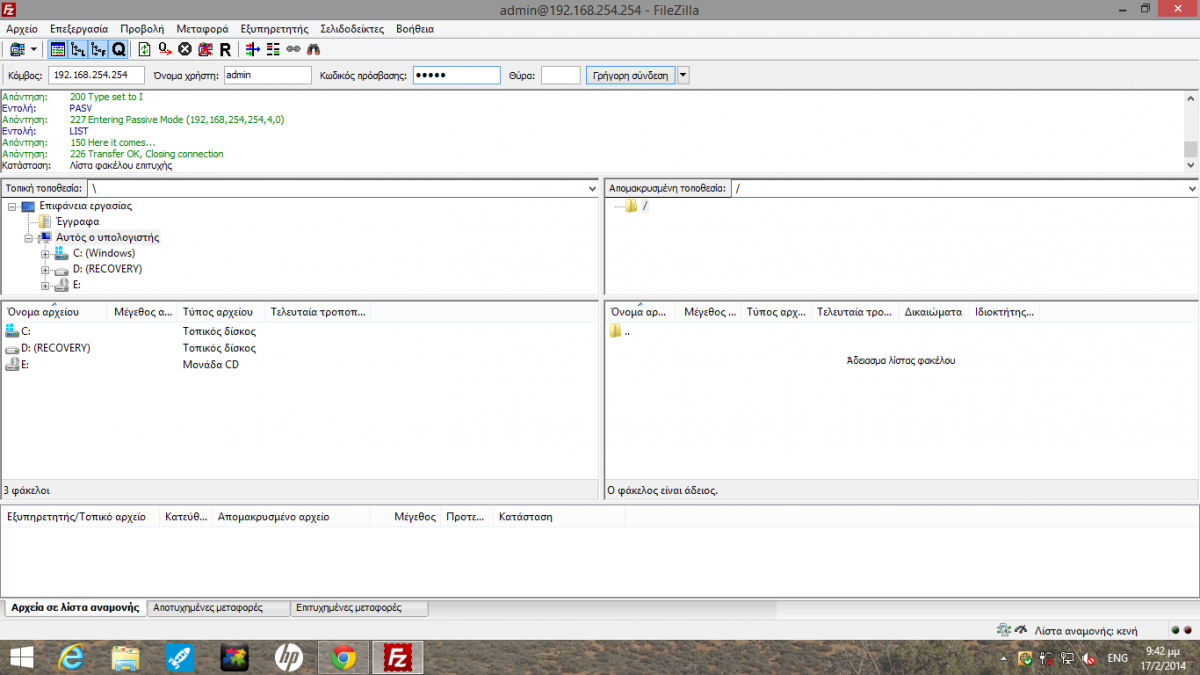The image size is (1200, 675).
Task: Open the Αρχείο menu
Action: pyautogui.click(x=22, y=29)
